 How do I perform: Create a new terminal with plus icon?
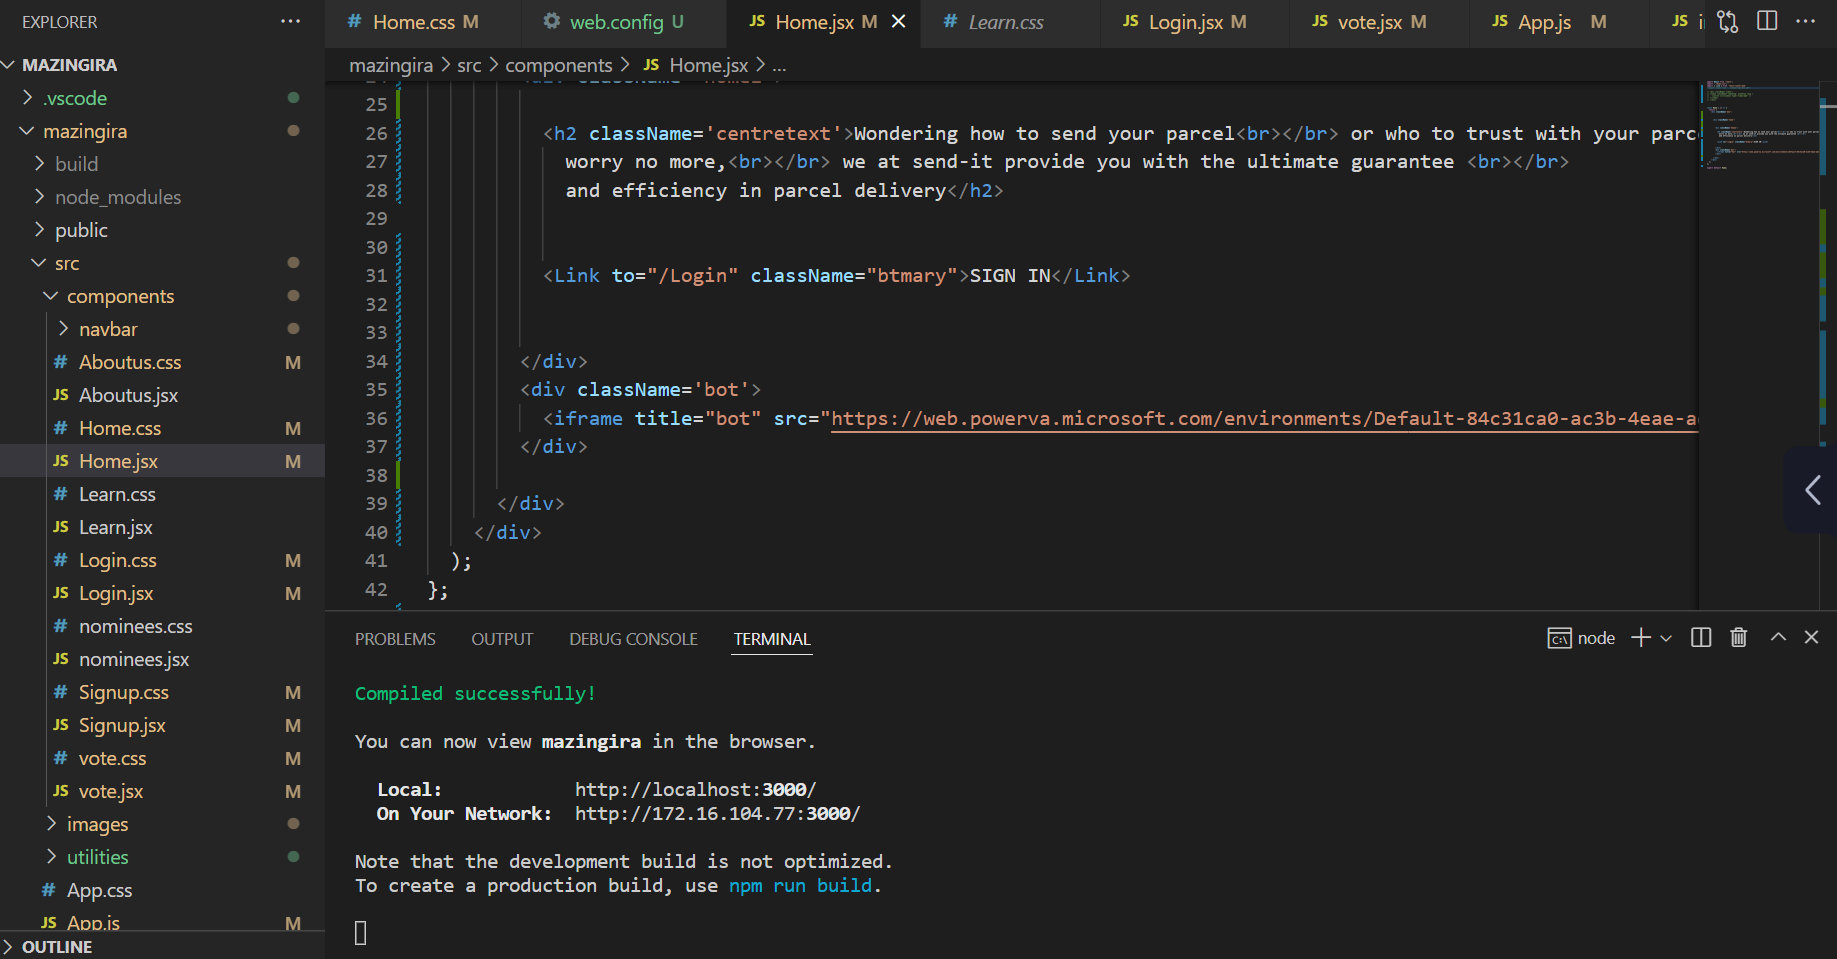click(x=1640, y=638)
